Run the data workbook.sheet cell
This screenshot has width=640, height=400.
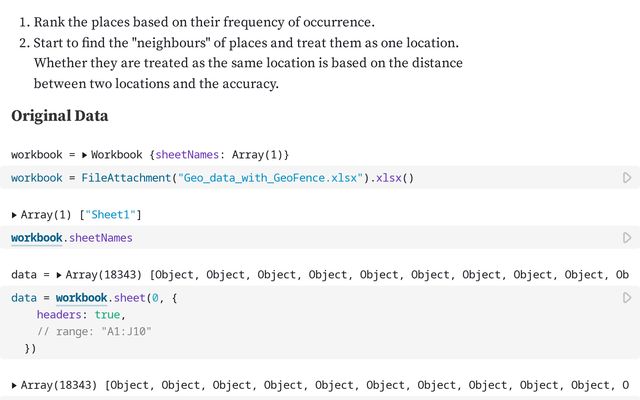tap(627, 298)
